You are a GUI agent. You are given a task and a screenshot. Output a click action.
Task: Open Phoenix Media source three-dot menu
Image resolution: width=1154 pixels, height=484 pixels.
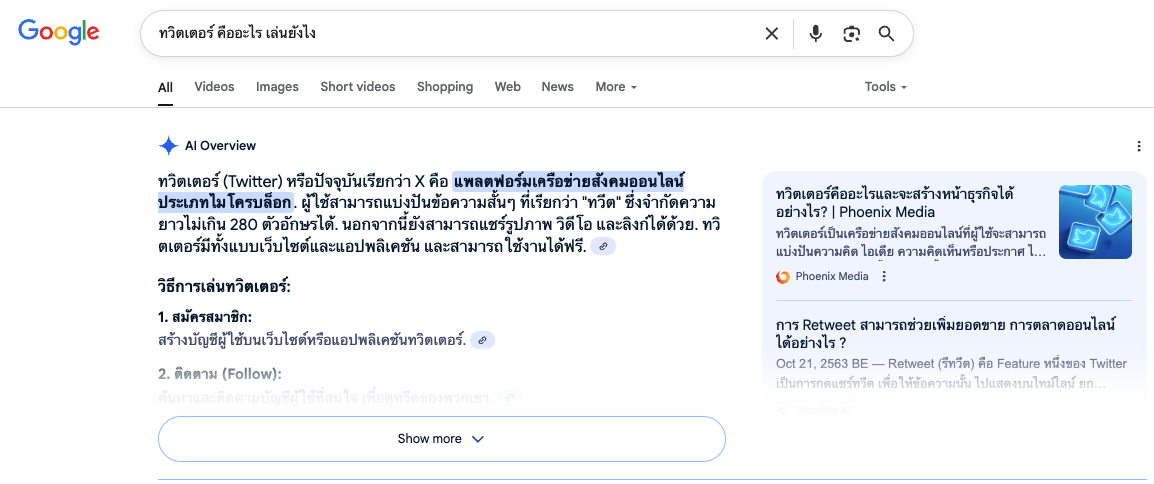tap(885, 277)
